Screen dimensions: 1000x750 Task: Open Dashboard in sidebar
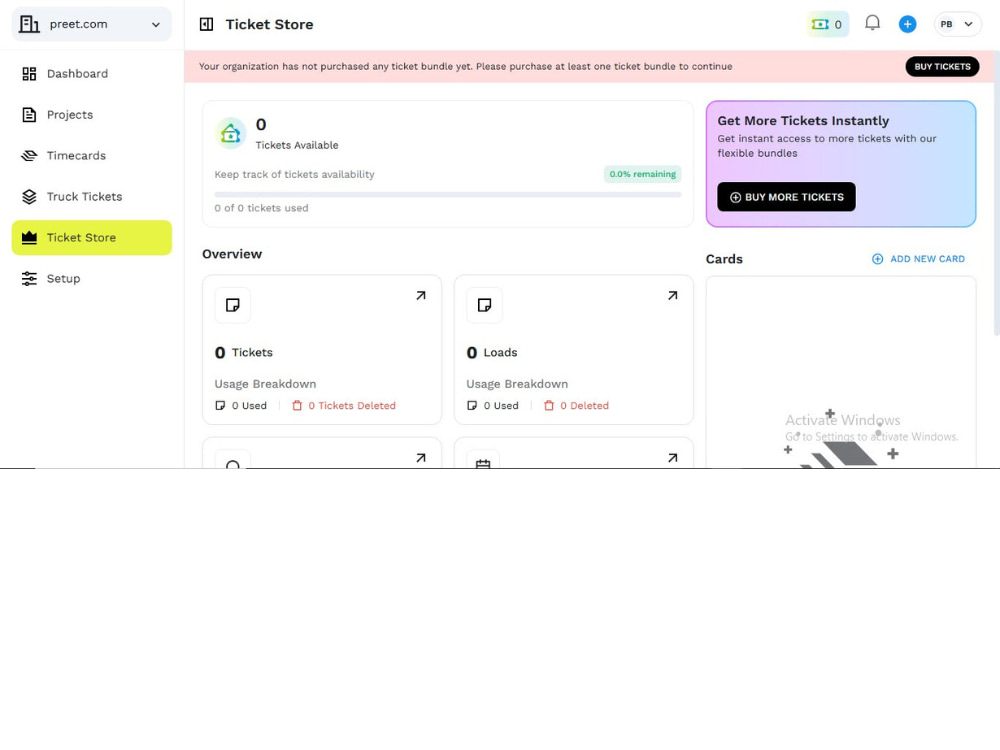pyautogui.click(x=91, y=74)
